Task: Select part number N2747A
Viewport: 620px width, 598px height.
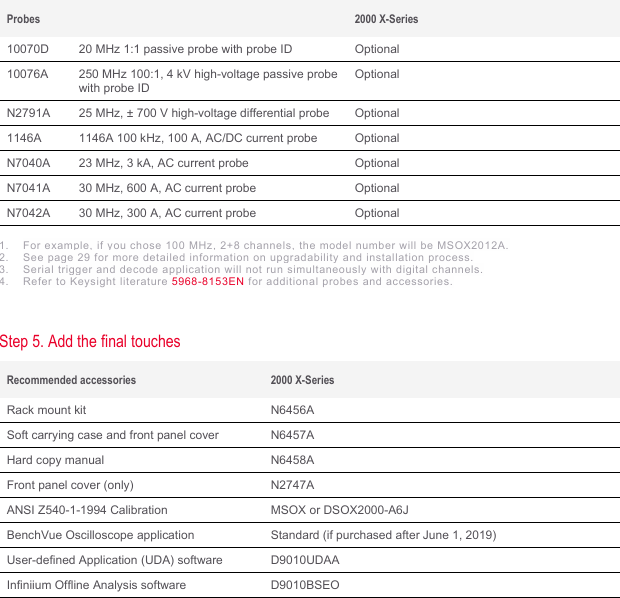Action: (292, 485)
